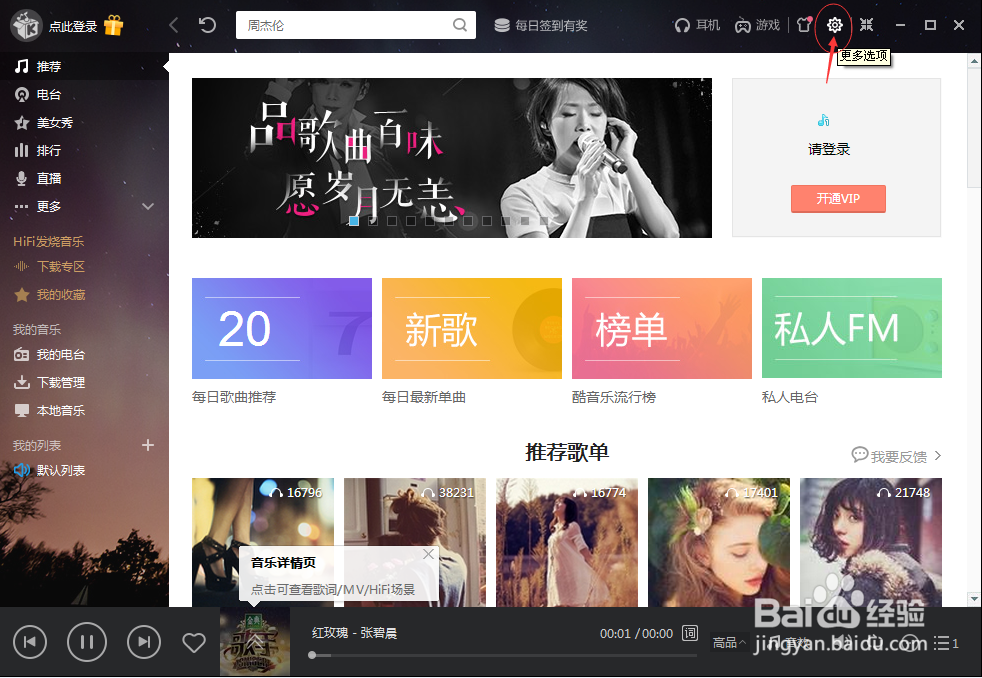This screenshot has width=982, height=678.
Task: Click the magnifier search icon
Action: [460, 25]
